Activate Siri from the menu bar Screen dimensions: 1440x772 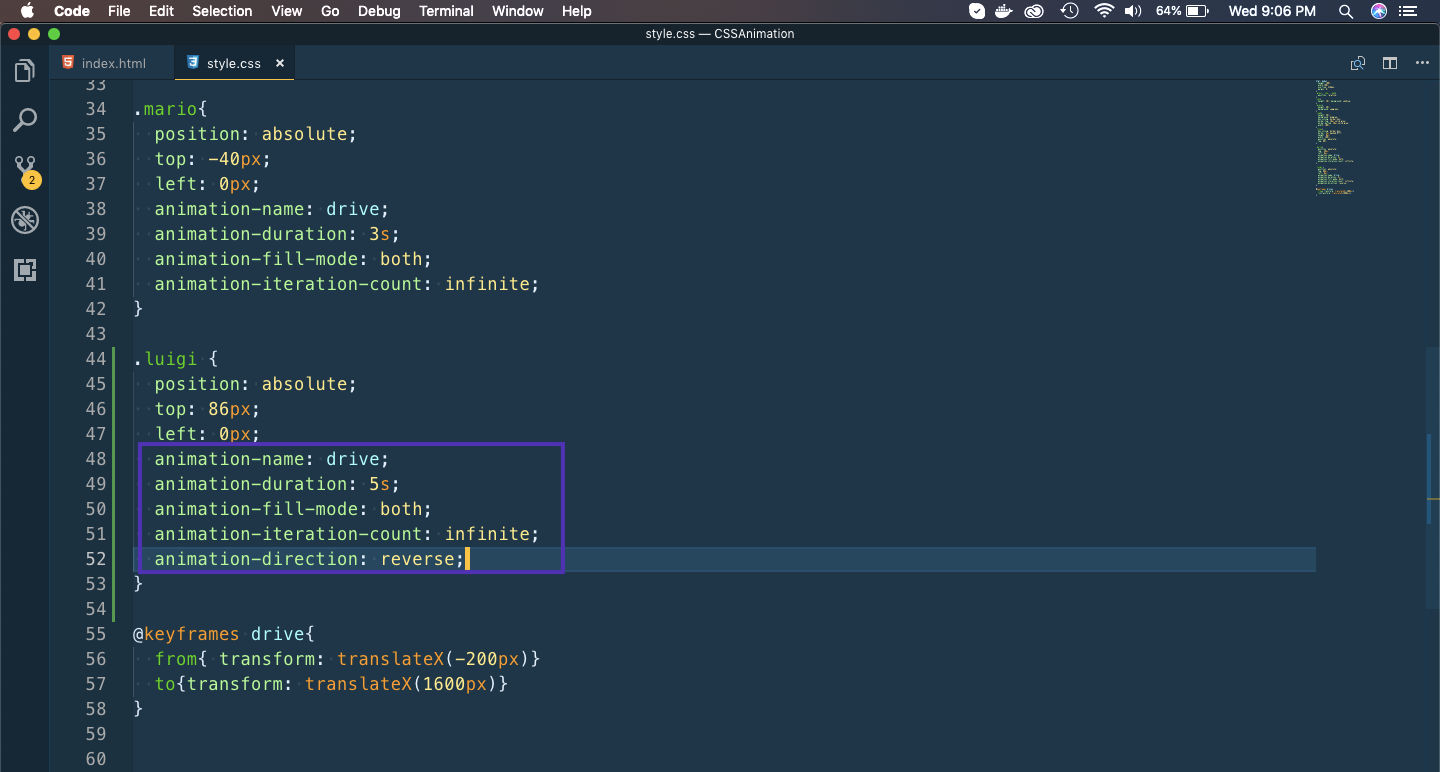coord(1379,11)
